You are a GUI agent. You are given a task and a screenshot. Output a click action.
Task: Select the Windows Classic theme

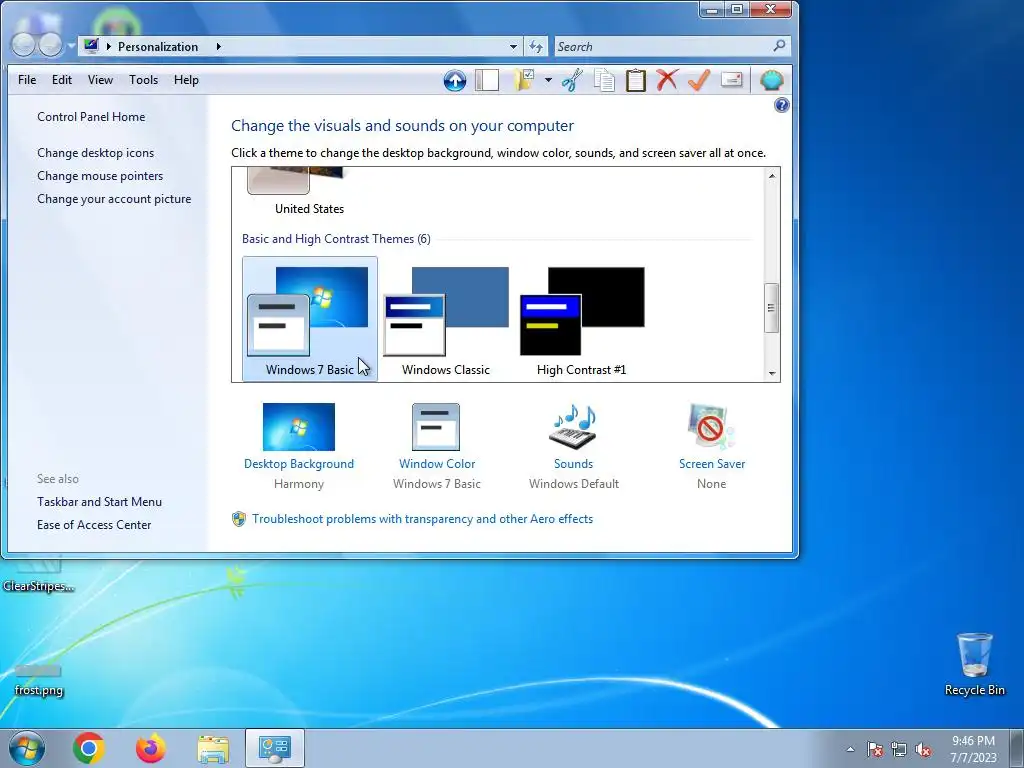445,319
